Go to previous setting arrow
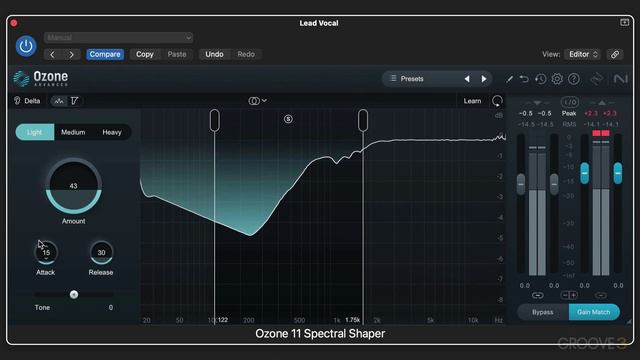This screenshot has width=640, height=360. tap(52, 54)
